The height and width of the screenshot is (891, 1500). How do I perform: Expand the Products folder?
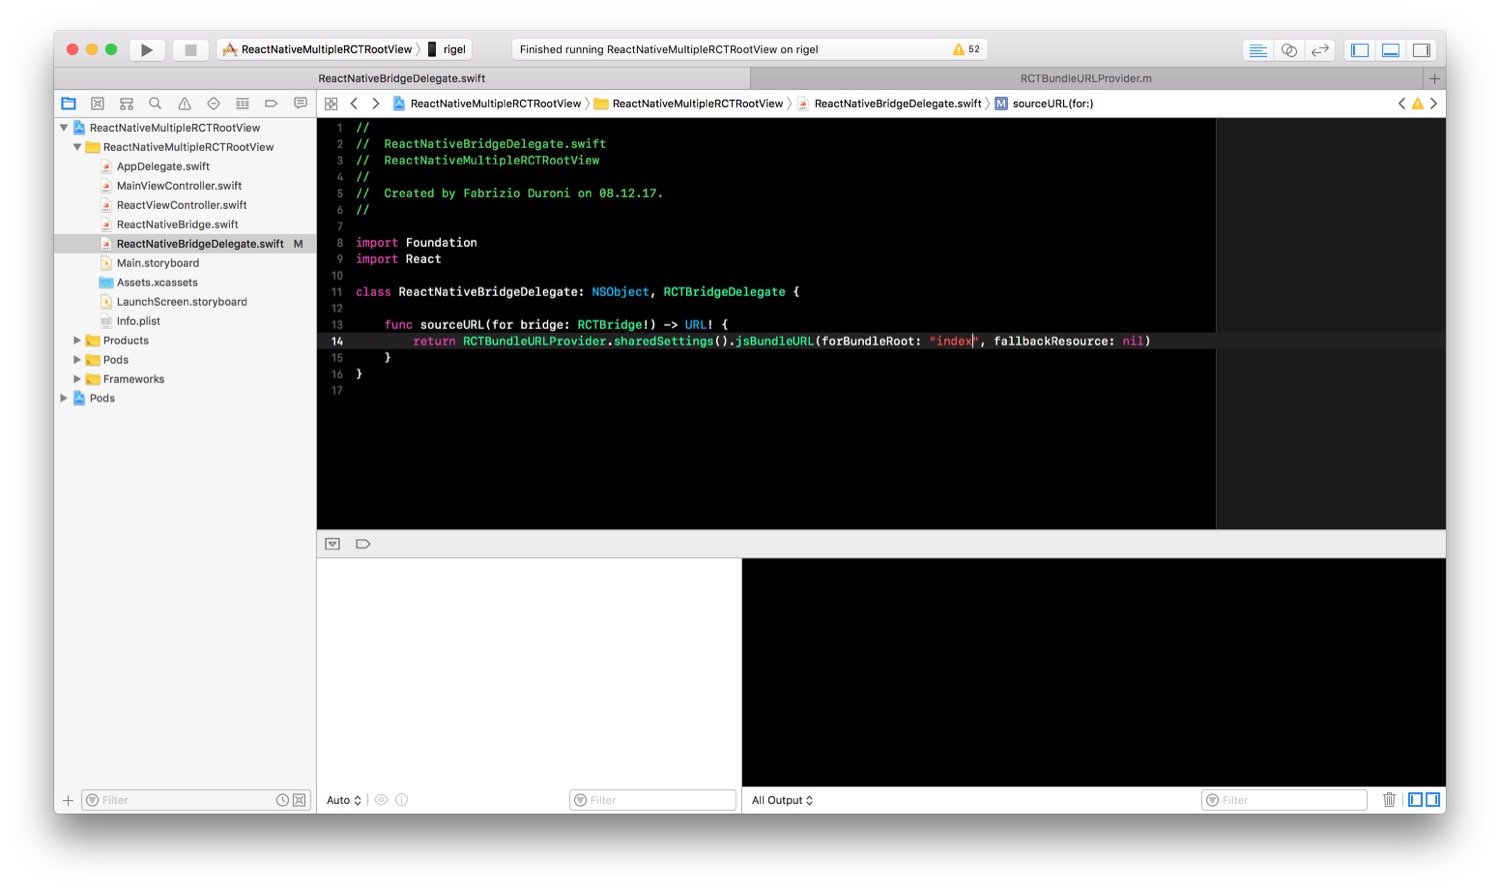click(77, 341)
